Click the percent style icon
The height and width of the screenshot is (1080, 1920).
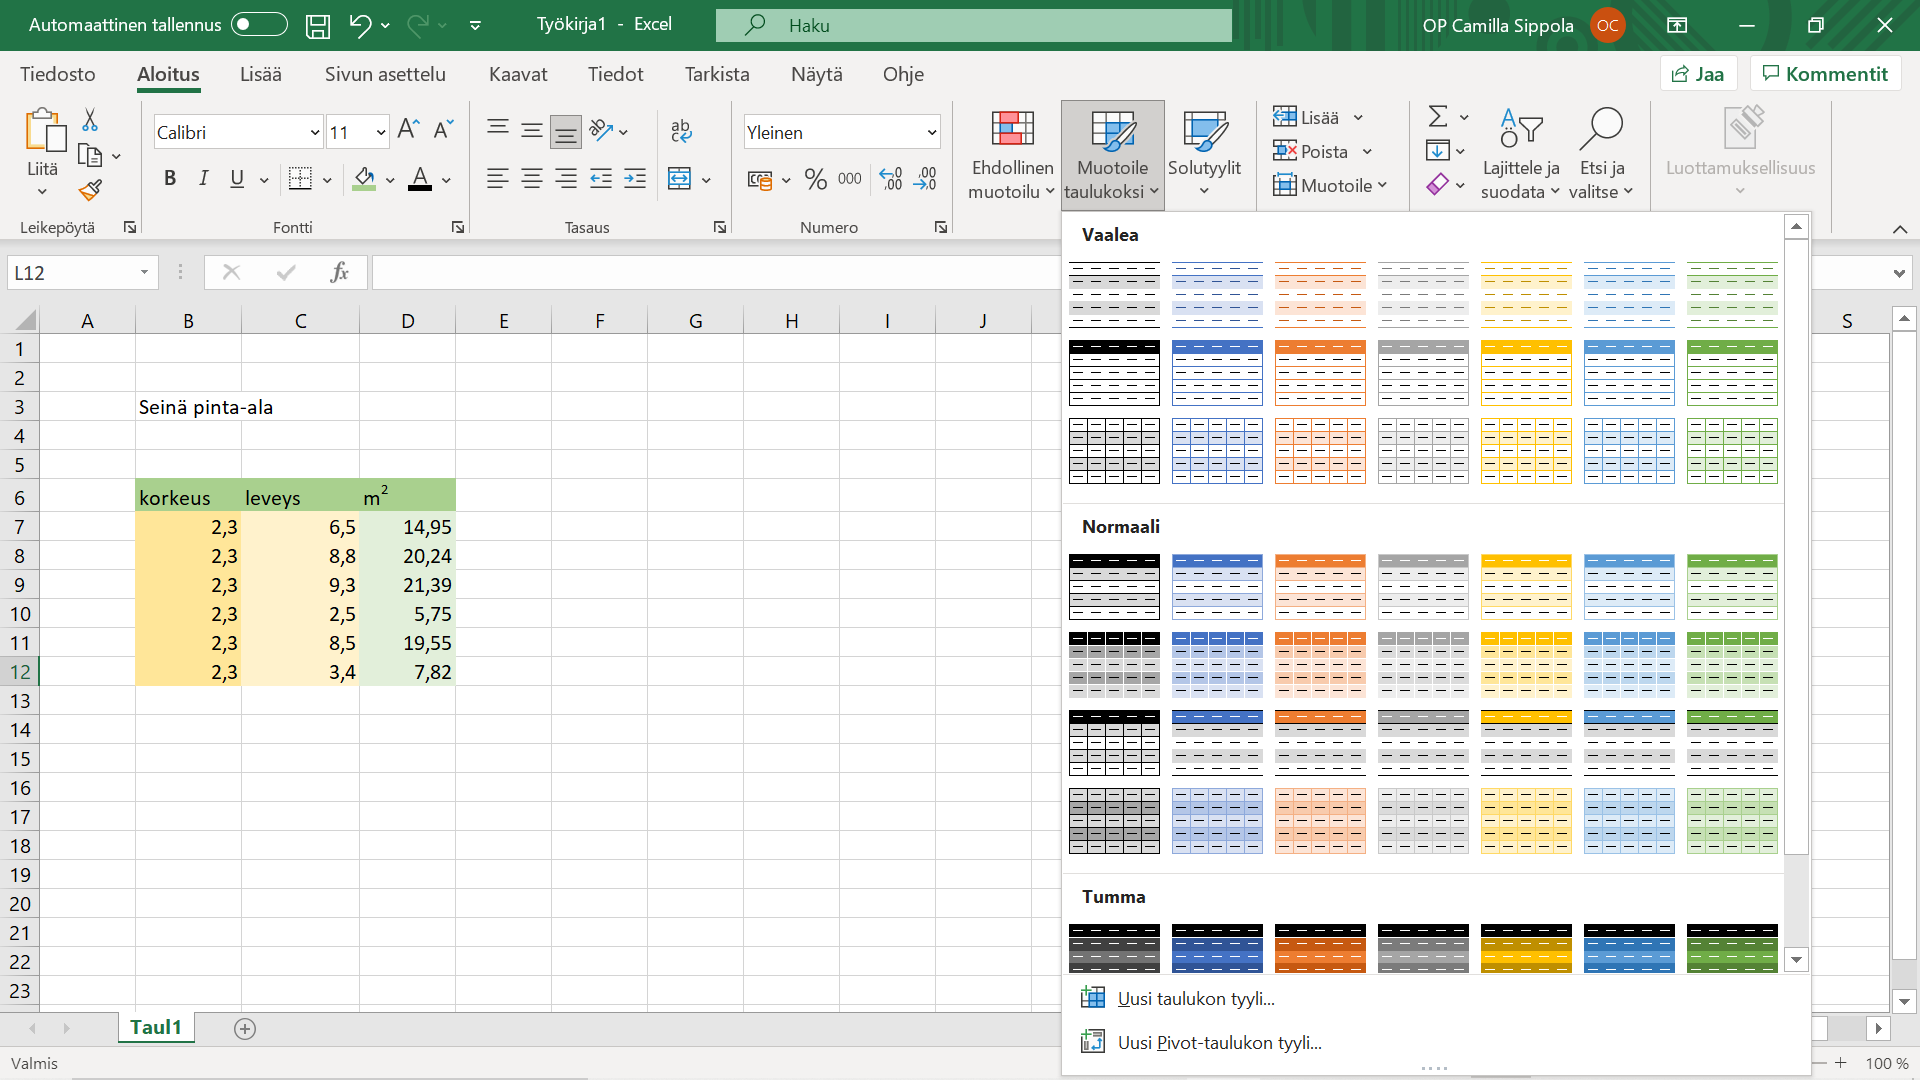click(815, 179)
